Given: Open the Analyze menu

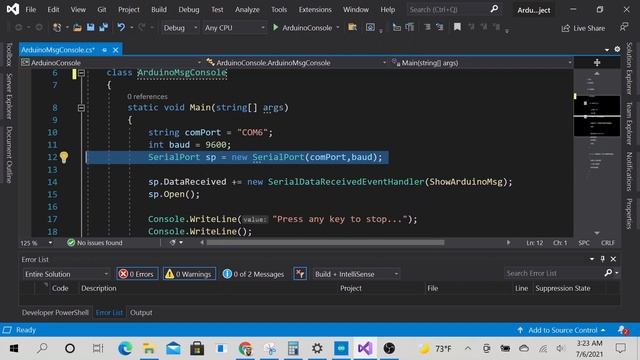Looking at the screenshot, I should [247, 9].
